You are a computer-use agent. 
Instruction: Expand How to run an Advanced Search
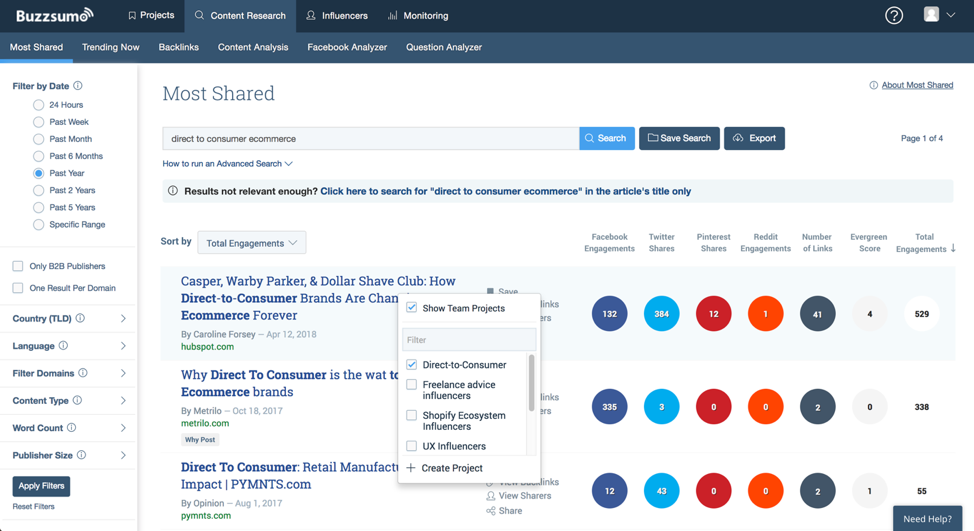227,163
